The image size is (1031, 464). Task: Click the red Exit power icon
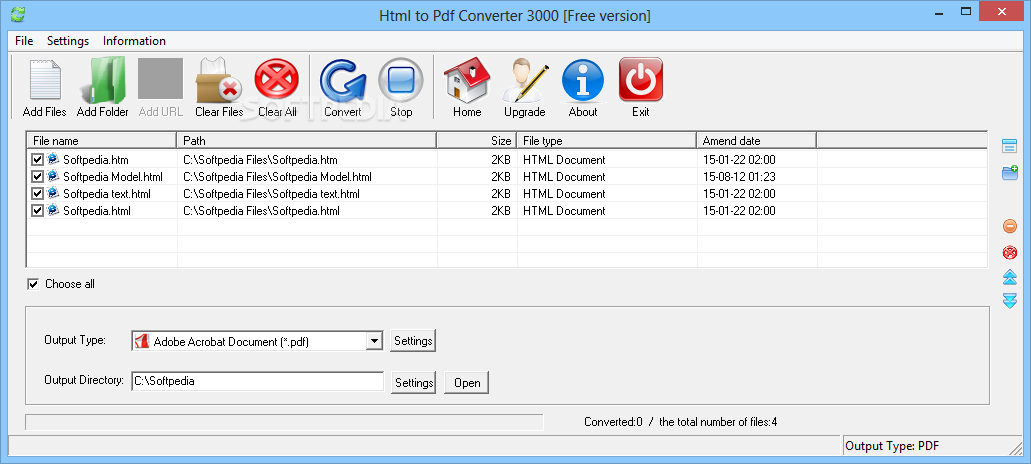(640, 80)
